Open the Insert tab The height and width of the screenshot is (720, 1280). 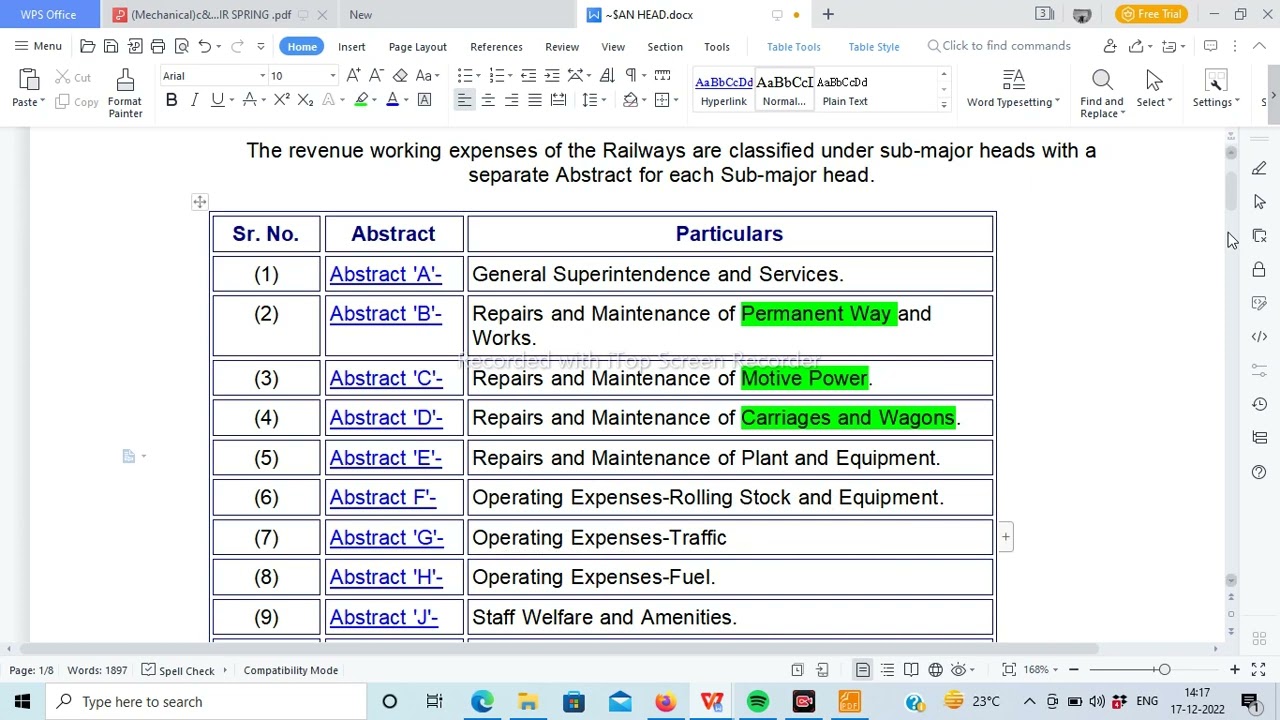tap(351, 46)
